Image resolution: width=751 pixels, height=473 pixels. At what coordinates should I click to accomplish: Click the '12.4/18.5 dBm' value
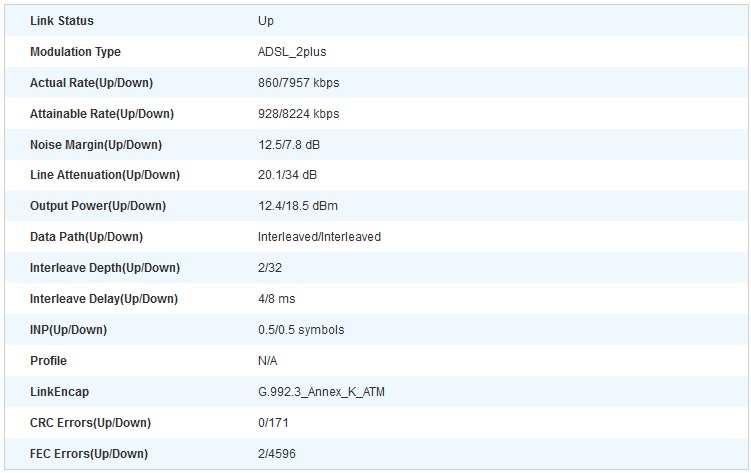[x=298, y=206]
